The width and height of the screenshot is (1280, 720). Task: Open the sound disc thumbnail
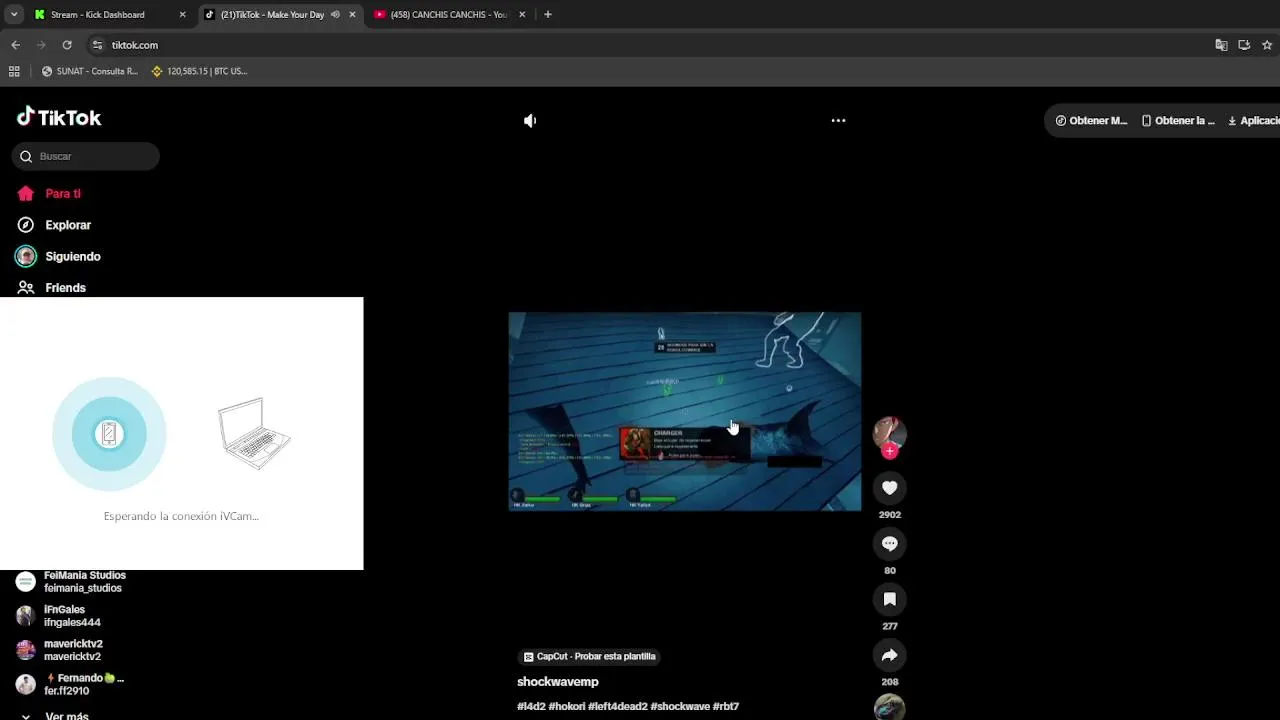[890, 707]
